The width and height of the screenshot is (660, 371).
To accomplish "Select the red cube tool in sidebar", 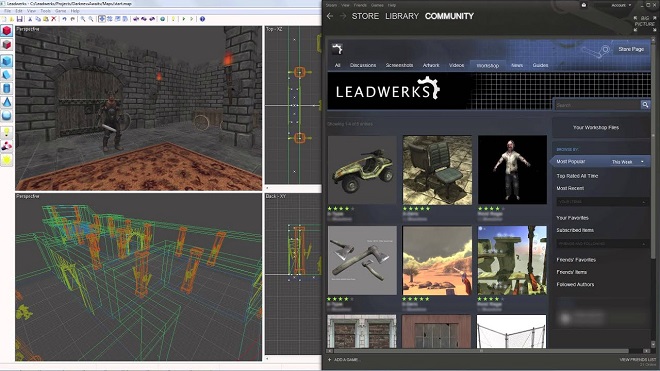I will 7,31.
